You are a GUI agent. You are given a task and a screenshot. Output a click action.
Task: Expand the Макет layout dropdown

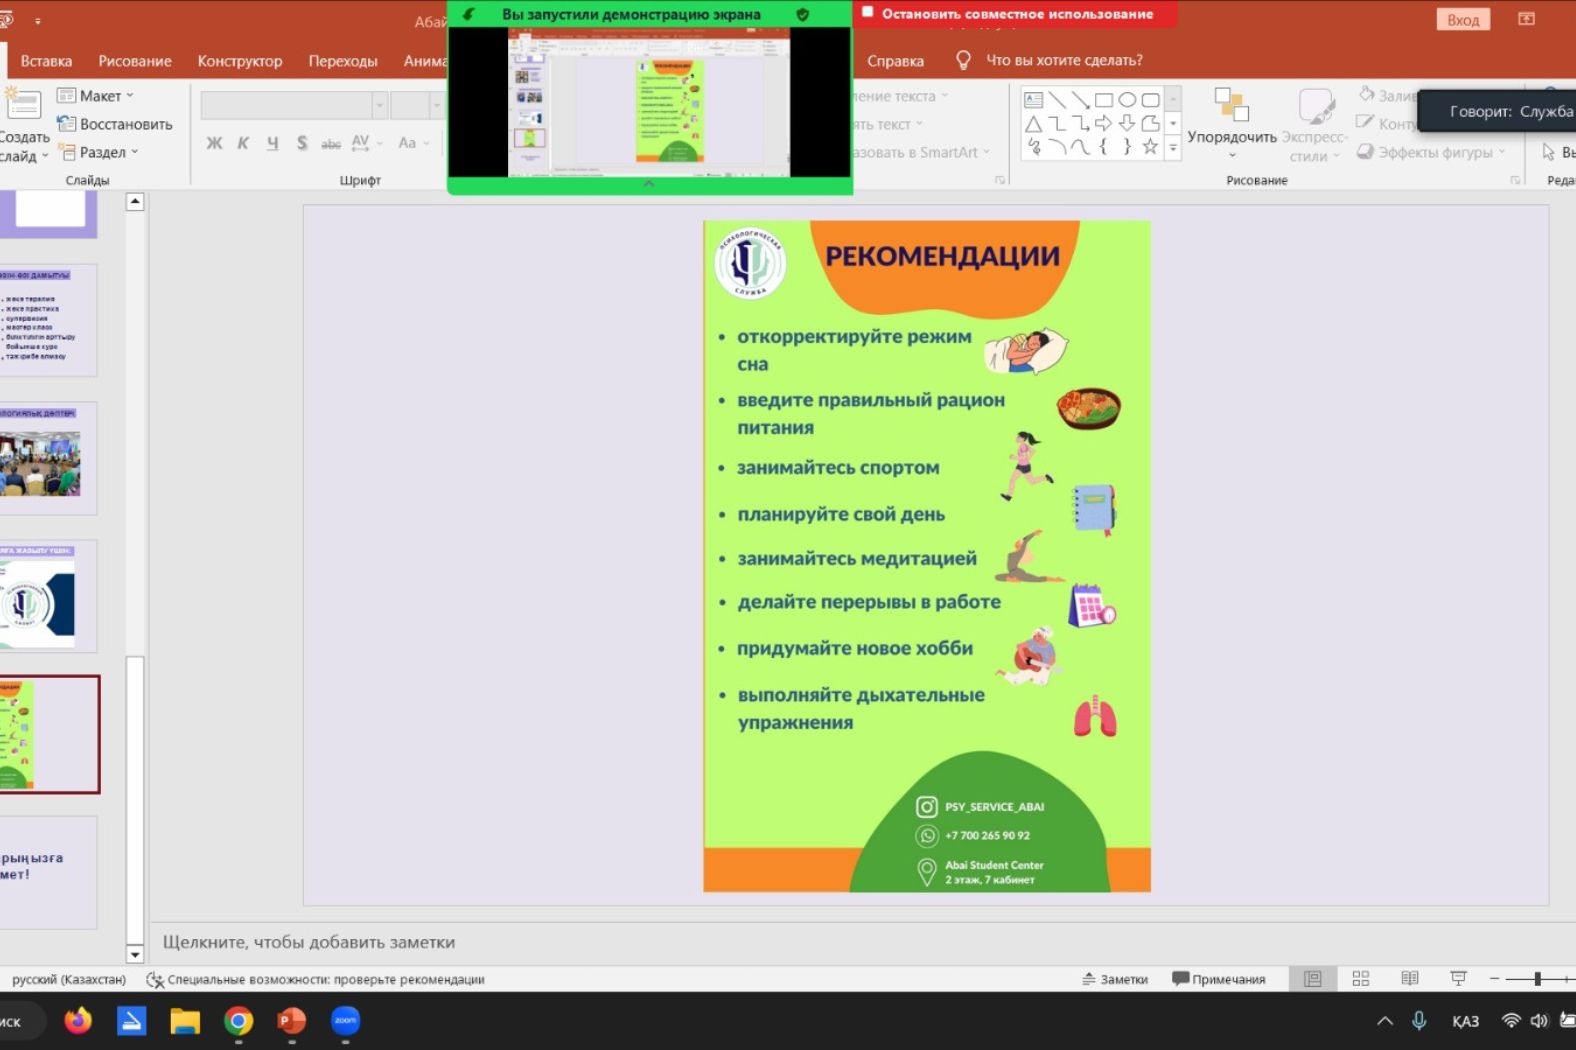click(96, 96)
